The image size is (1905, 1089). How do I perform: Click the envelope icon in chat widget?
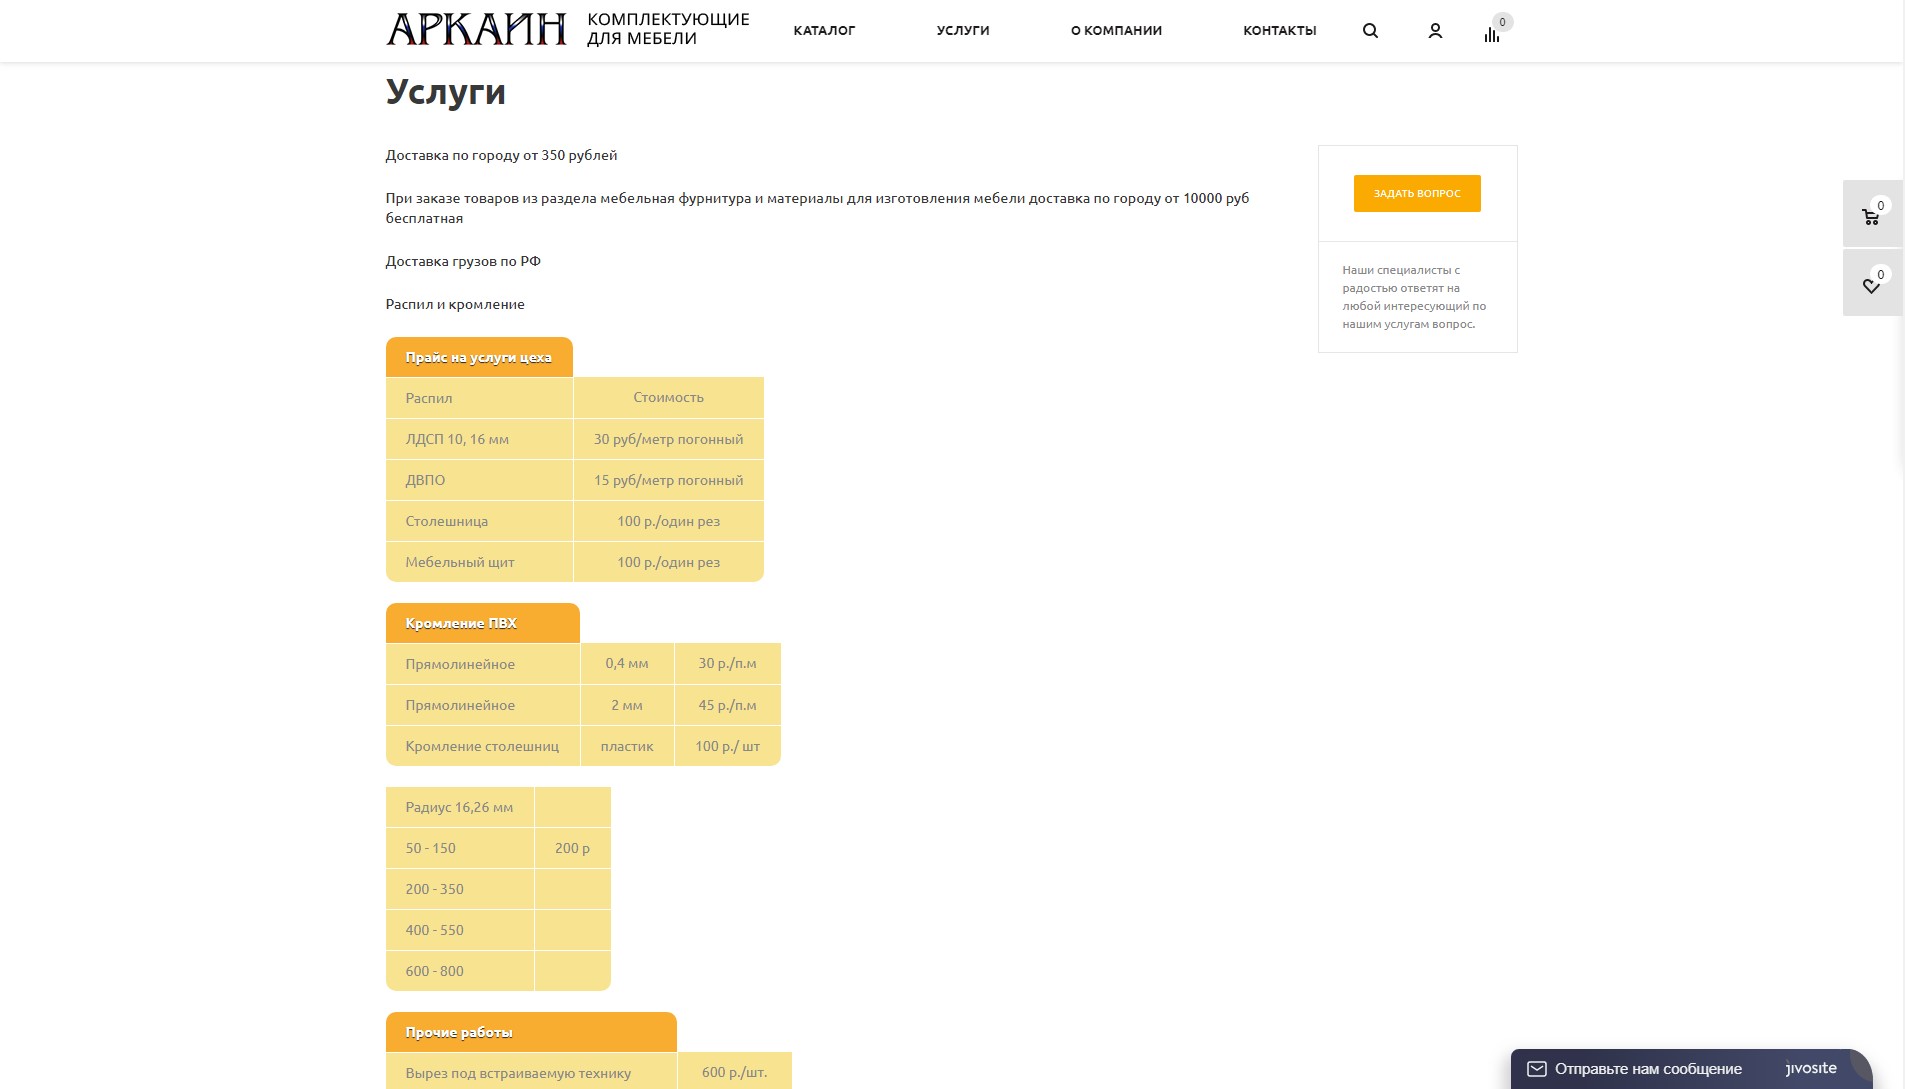pos(1536,1069)
